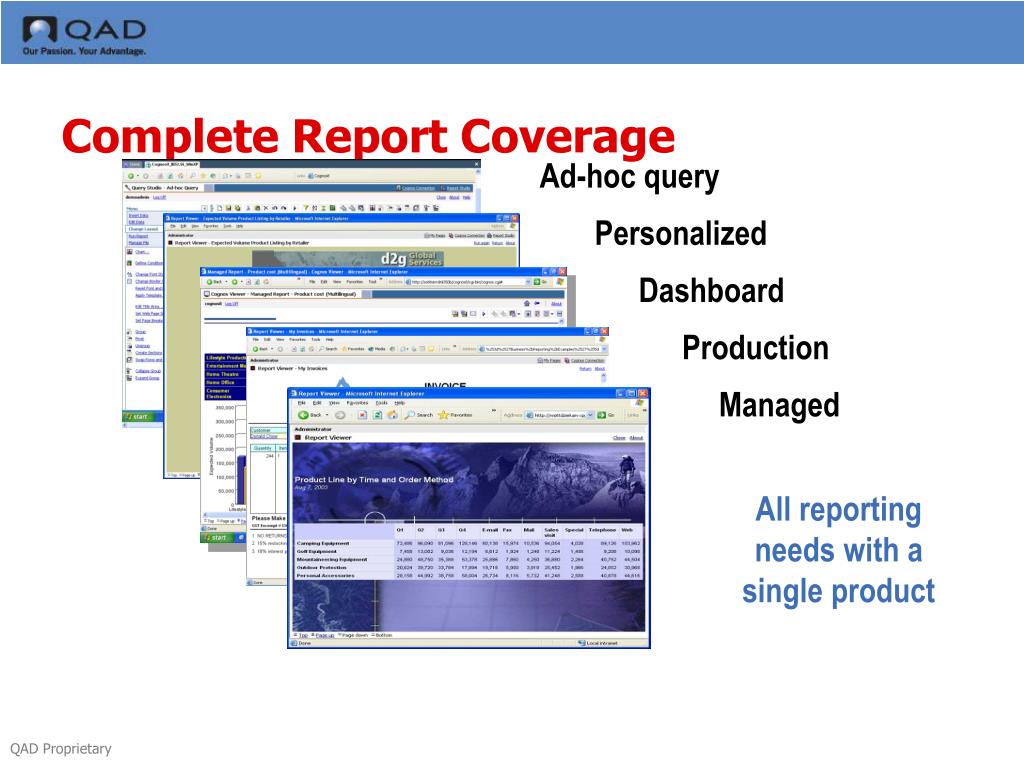1024x768 pixels.
Task: Click Log Off link in Managed Report window
Action: click(x=231, y=304)
